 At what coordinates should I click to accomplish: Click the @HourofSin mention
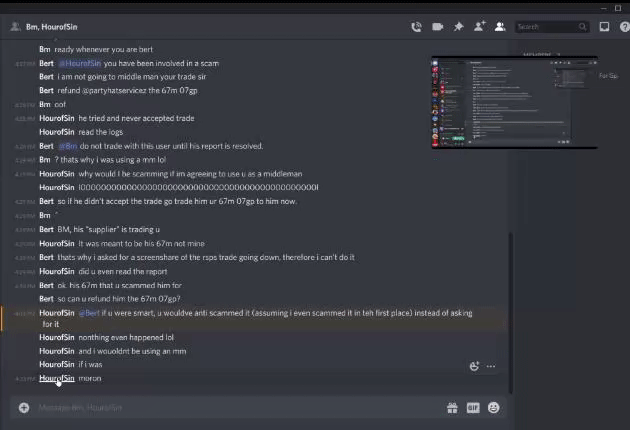coord(80,63)
